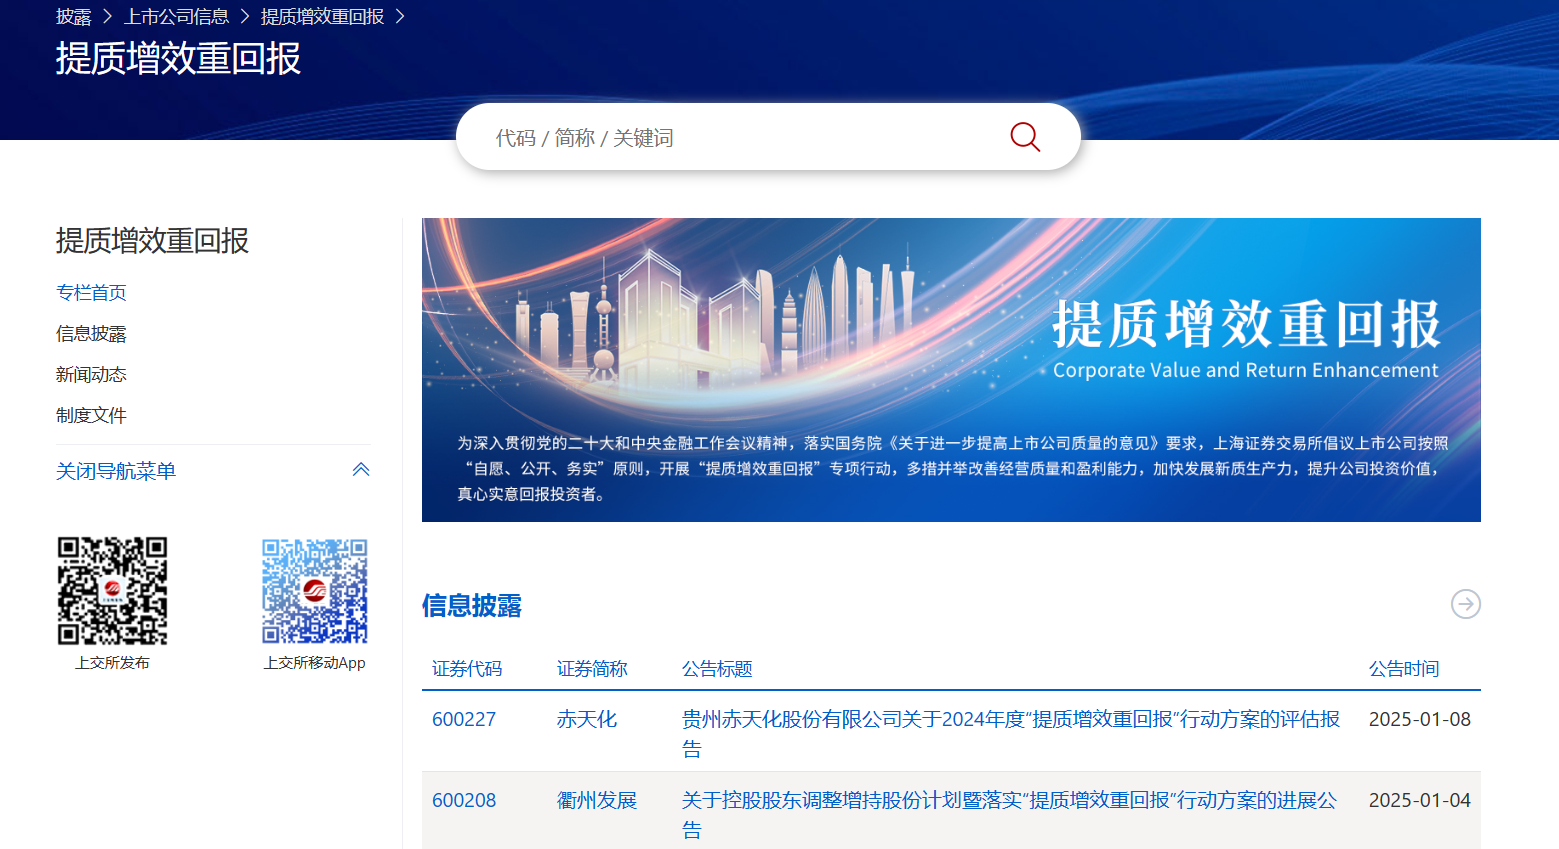
Task: Open the 上市公司信息 breadcrumb link
Action: tap(176, 16)
